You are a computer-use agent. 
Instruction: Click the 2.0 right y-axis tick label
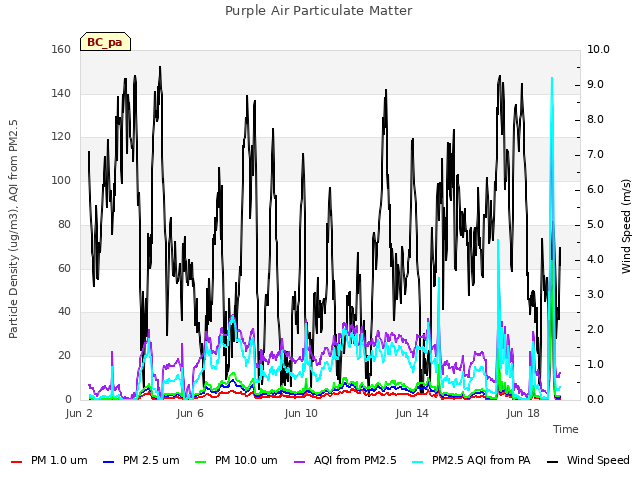(x=595, y=329)
